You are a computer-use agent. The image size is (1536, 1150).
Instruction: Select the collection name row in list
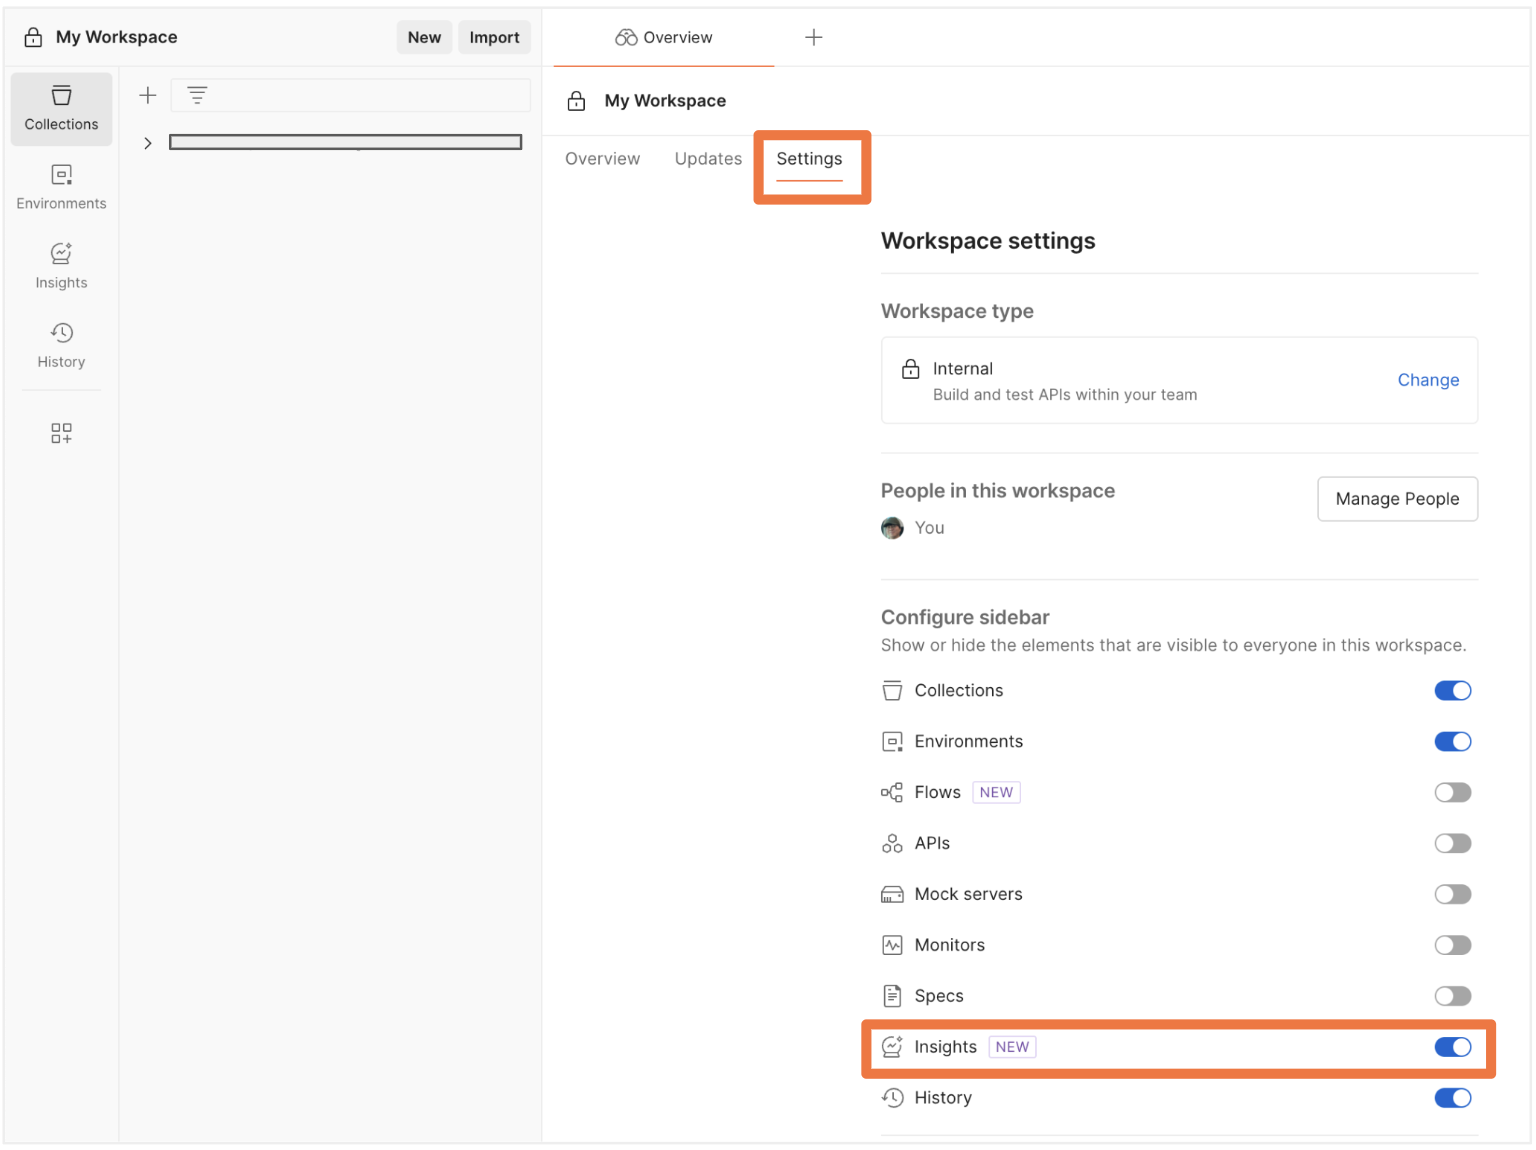pos(345,142)
